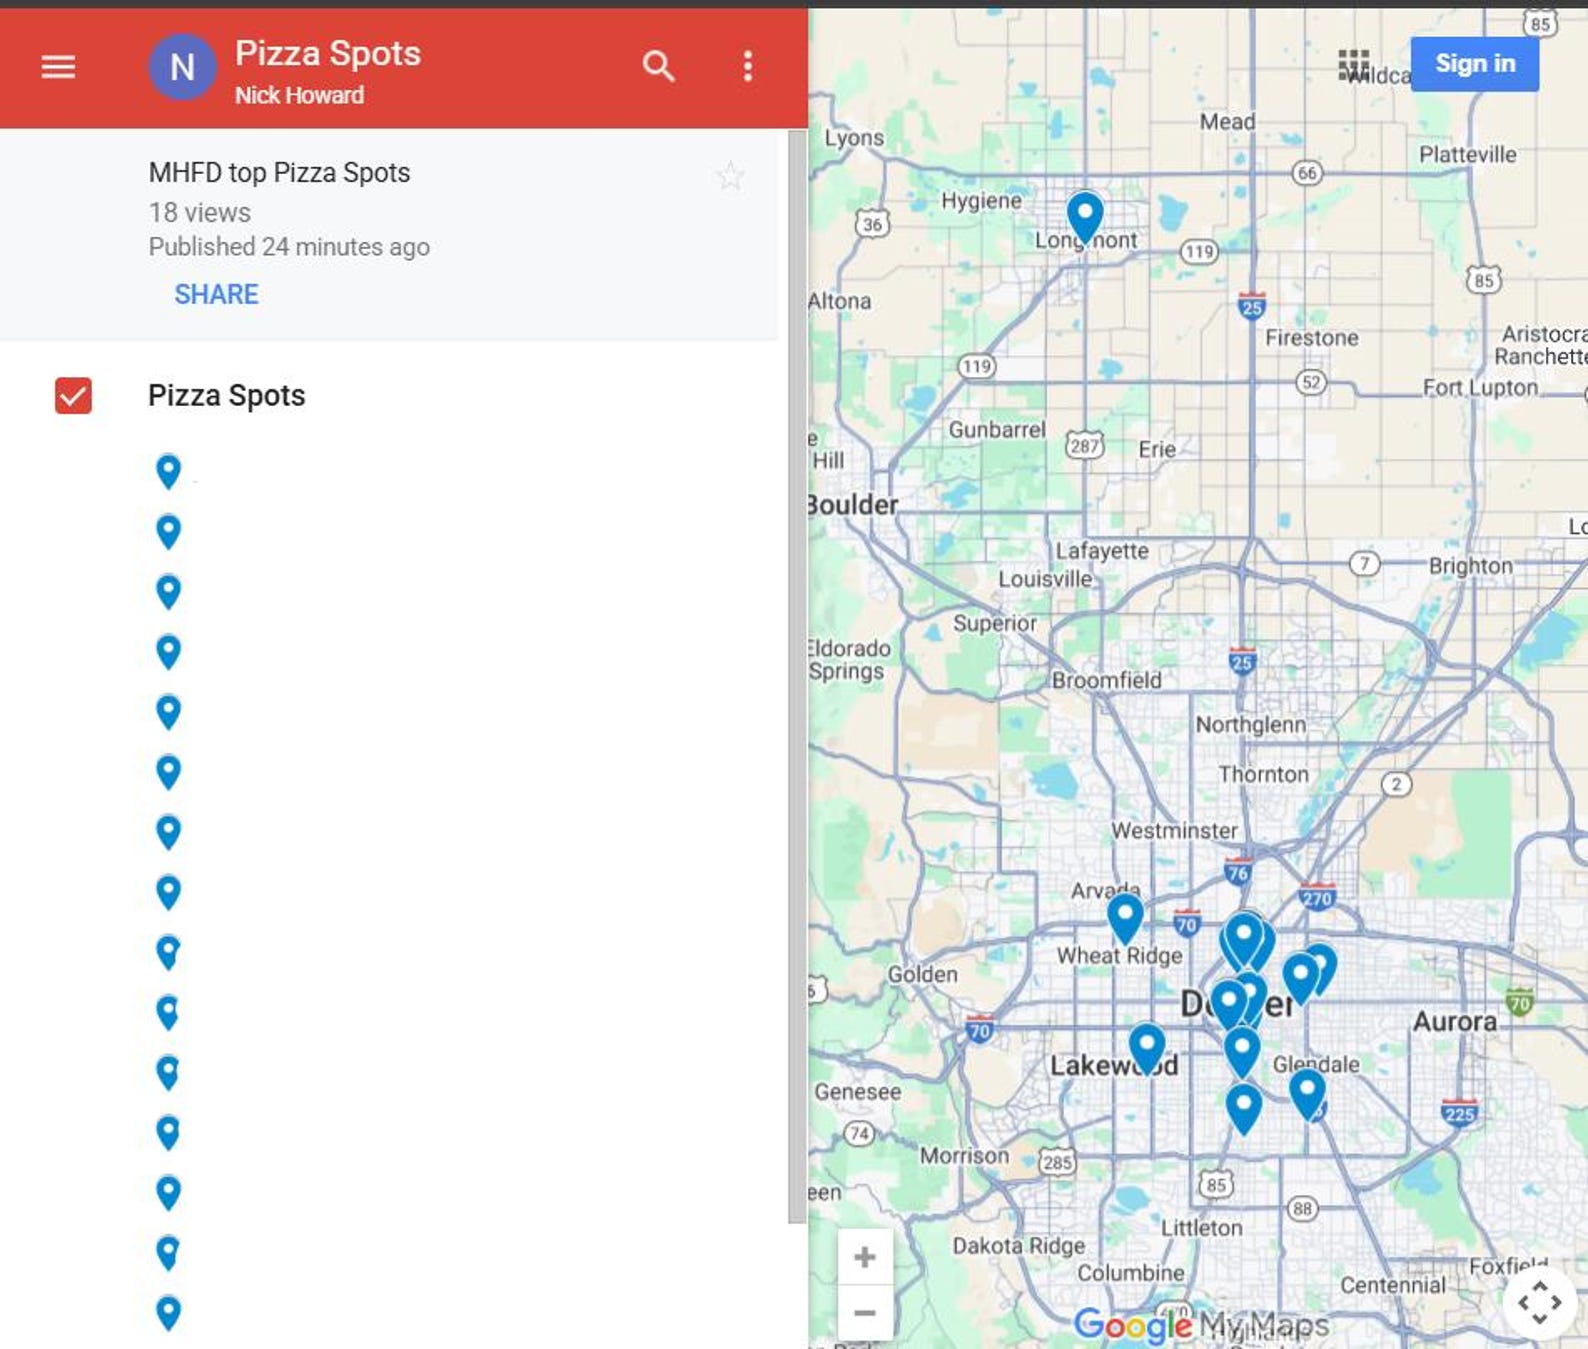The height and width of the screenshot is (1349, 1588).
Task: Click the SHARE link
Action: (x=216, y=294)
